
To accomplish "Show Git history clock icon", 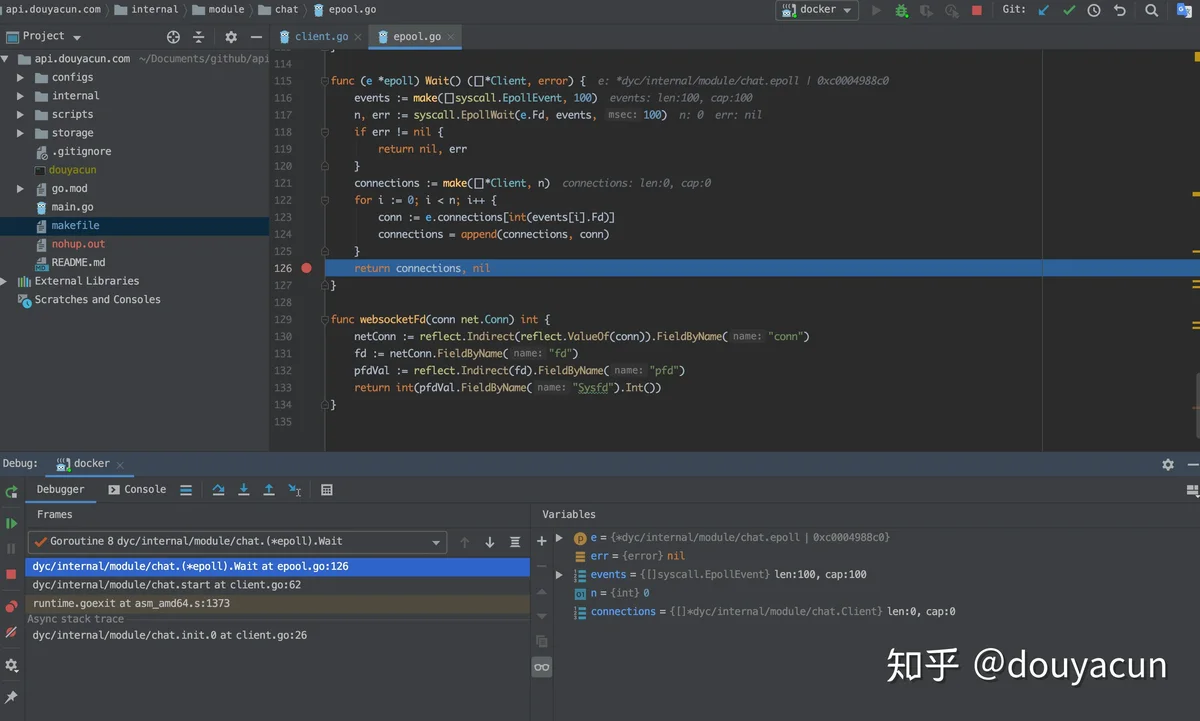I will pos(1094,10).
